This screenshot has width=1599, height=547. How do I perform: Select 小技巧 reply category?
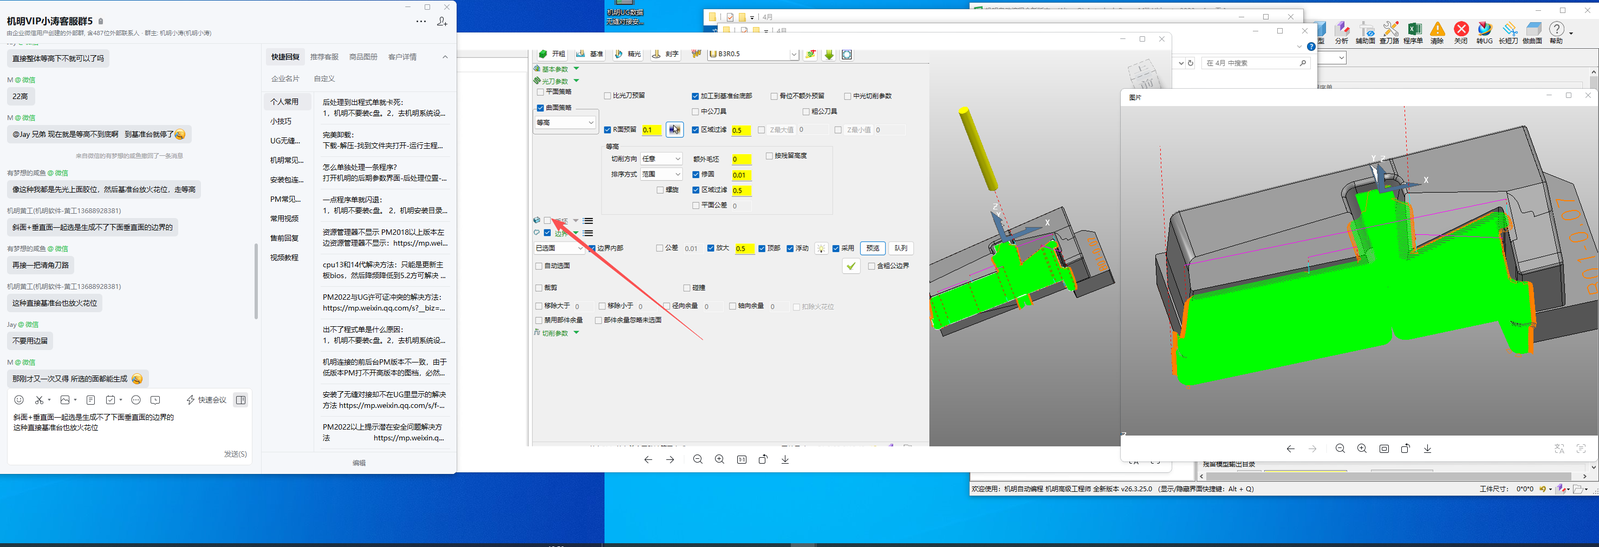pos(281,121)
